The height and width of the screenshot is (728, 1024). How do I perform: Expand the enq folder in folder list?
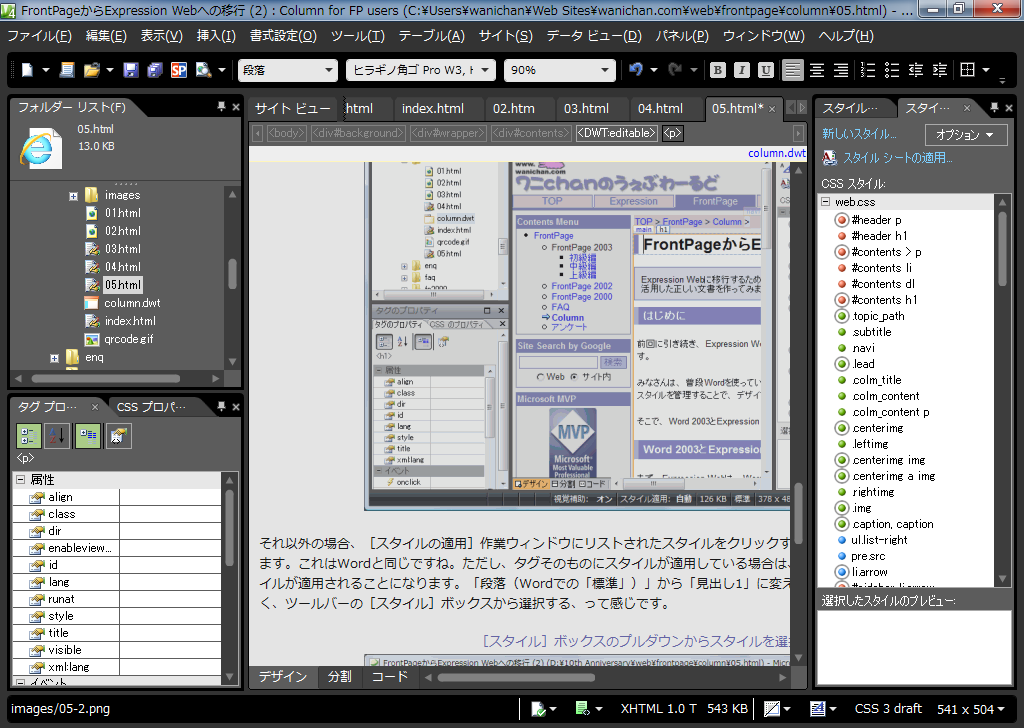point(56,357)
